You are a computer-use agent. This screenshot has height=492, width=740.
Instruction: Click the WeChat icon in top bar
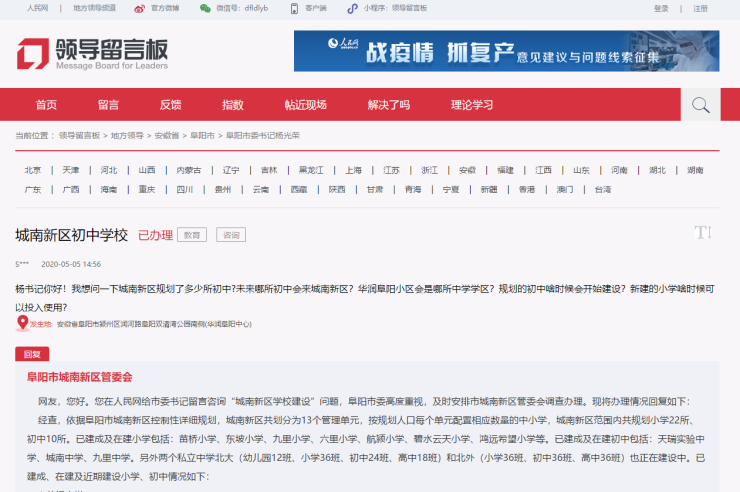coord(205,8)
